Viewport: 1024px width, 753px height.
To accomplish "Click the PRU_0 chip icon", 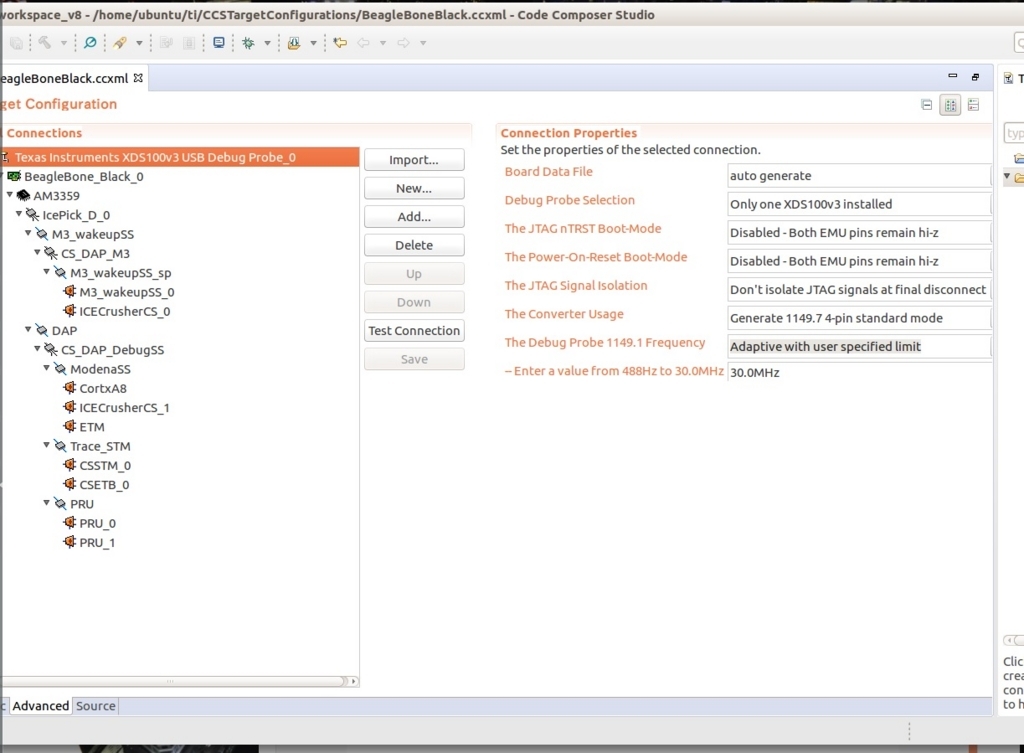I will [x=70, y=522].
